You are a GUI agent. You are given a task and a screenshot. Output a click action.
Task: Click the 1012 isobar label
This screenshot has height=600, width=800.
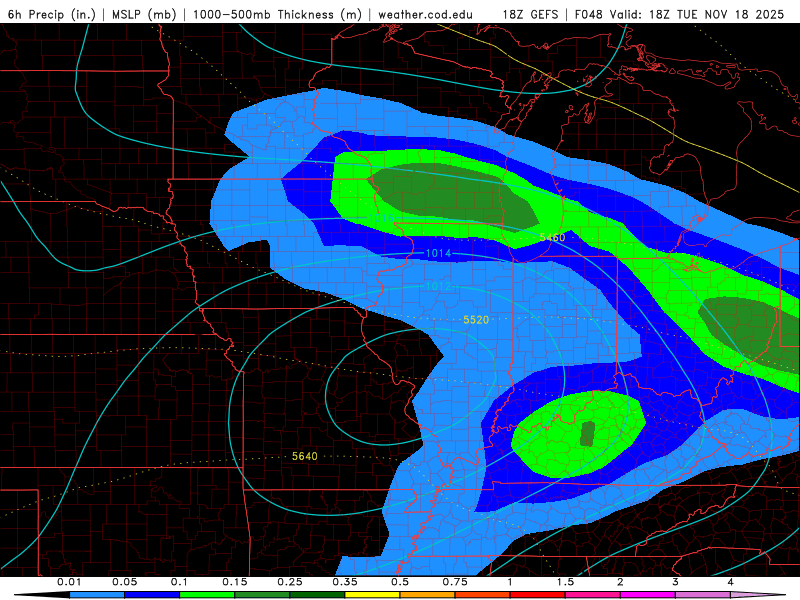click(438, 286)
